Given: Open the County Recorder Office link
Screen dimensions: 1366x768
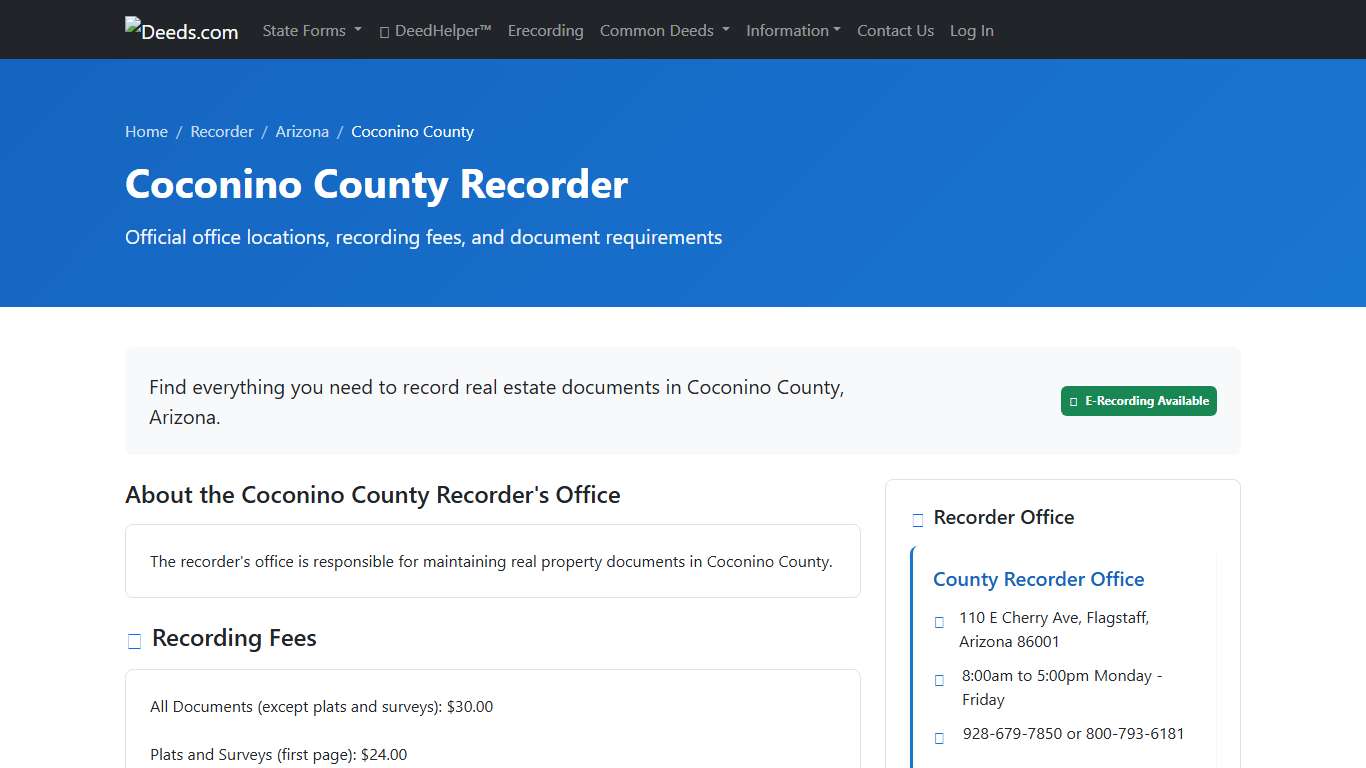Looking at the screenshot, I should (x=1038, y=579).
